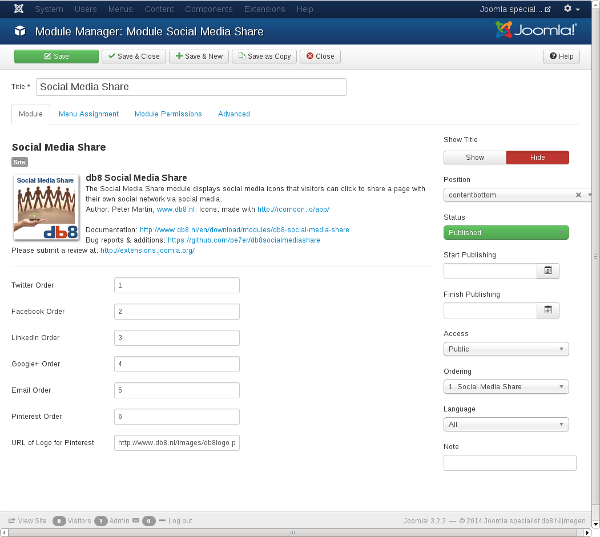Viewport: 600px width, 537px height.
Task: Click the Start Publishing calendar icon
Action: coord(548,271)
